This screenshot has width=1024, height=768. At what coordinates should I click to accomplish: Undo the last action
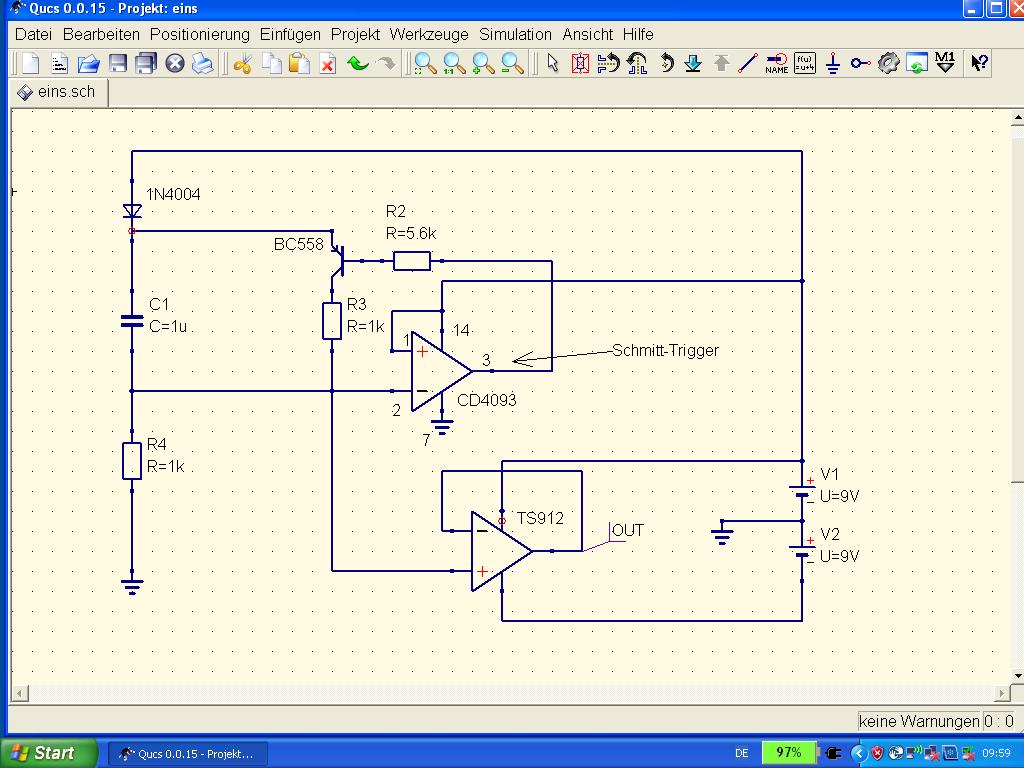[357, 63]
